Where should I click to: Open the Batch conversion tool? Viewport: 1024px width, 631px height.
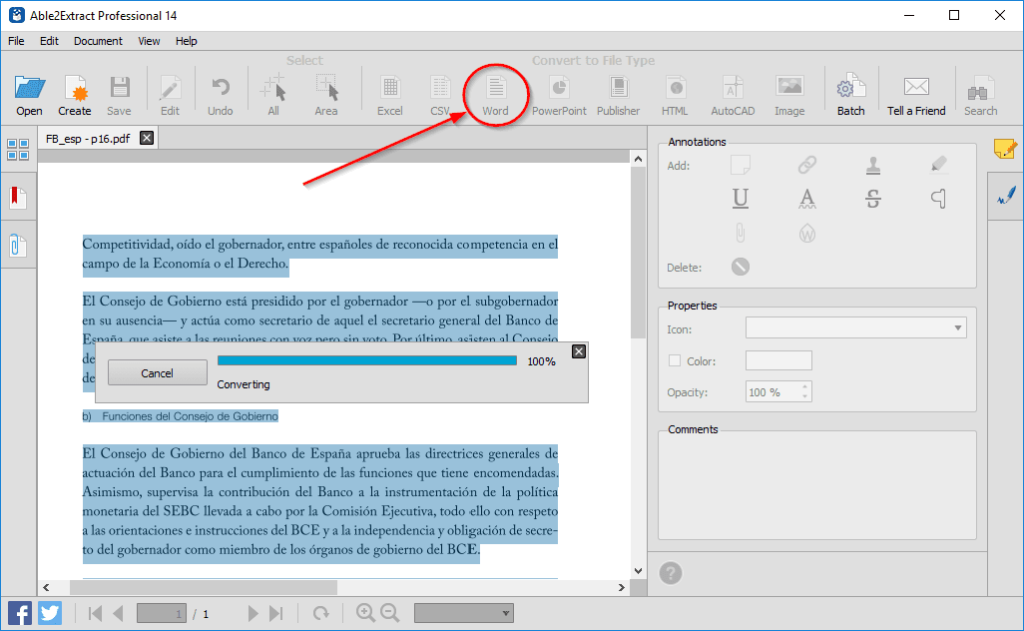(849, 95)
